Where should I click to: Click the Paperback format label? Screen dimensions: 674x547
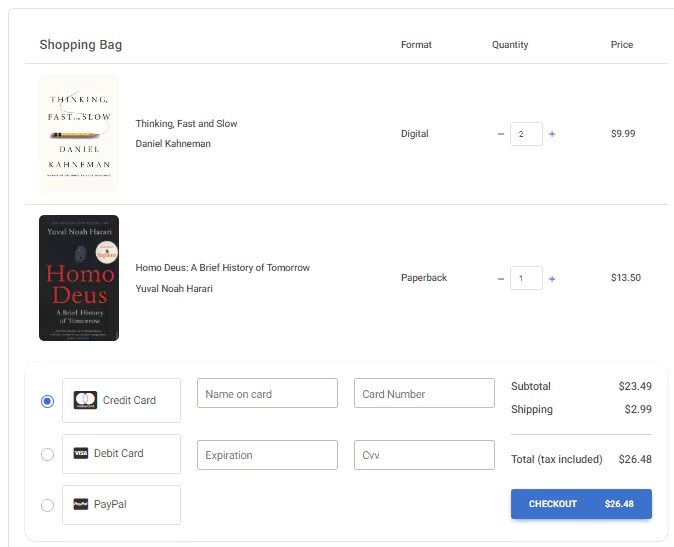(x=424, y=278)
